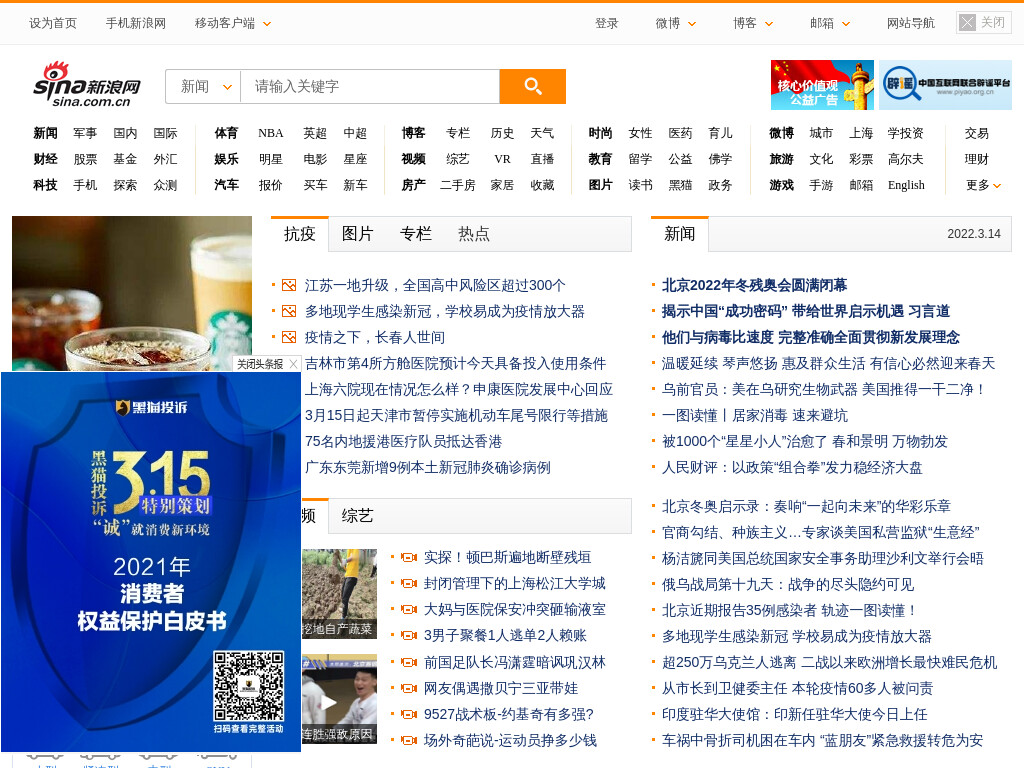1024x768 pixels.
Task: Close the 黑猫投诉 popup via 关闭头条报
Action: (266, 364)
